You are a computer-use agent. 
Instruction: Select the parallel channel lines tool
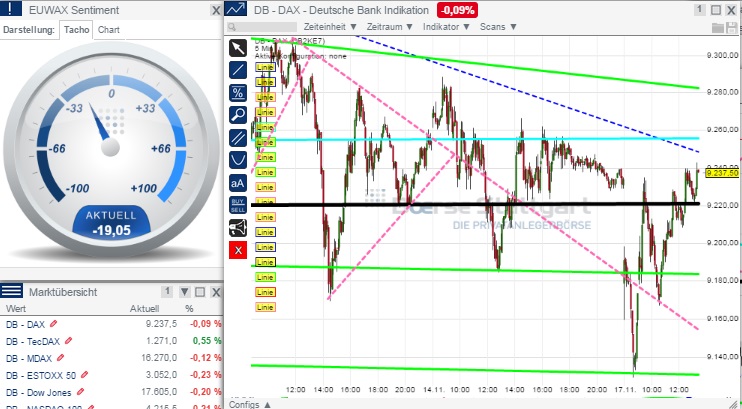coord(238,138)
